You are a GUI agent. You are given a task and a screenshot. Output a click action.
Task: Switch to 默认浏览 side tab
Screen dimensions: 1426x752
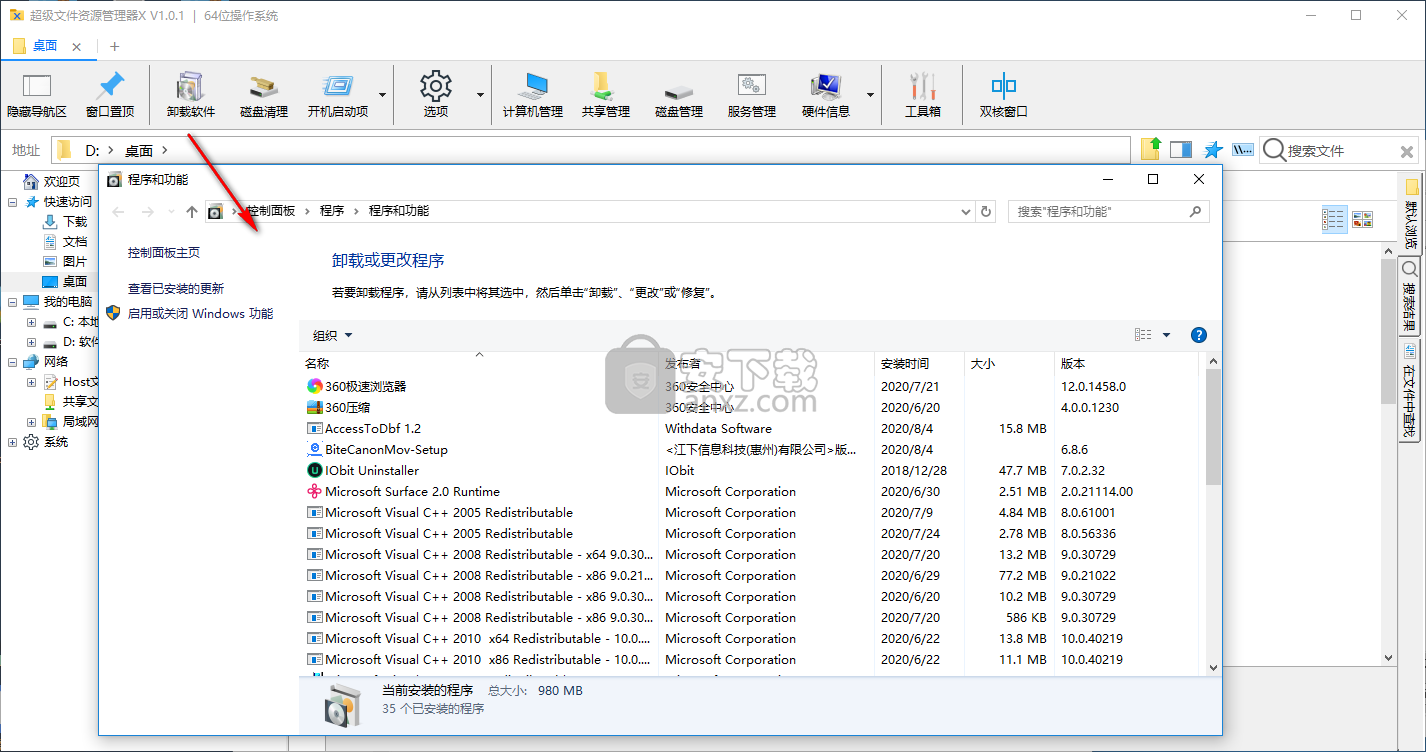tap(1411, 214)
